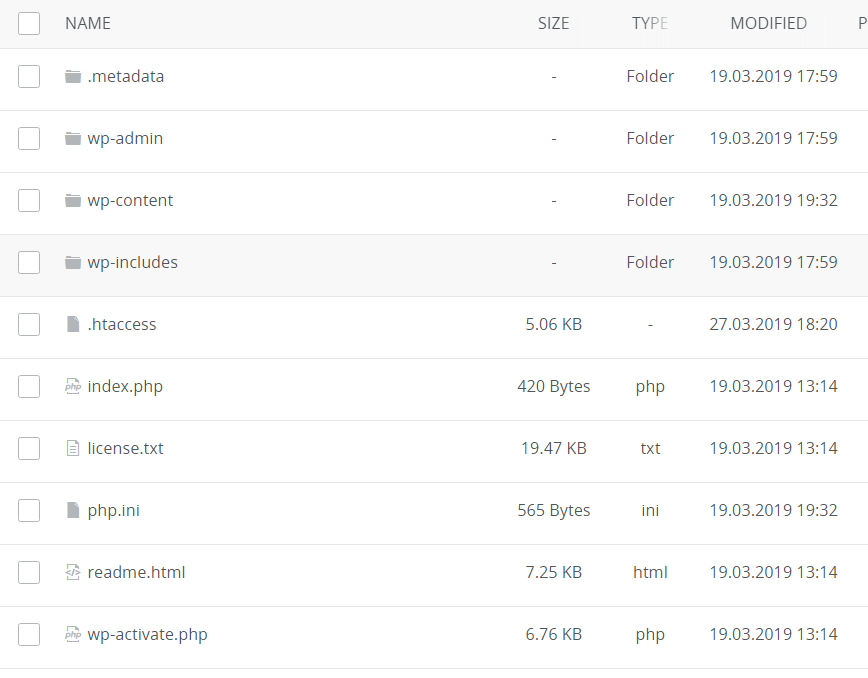Click the .metadata folder icon

pos(72,77)
